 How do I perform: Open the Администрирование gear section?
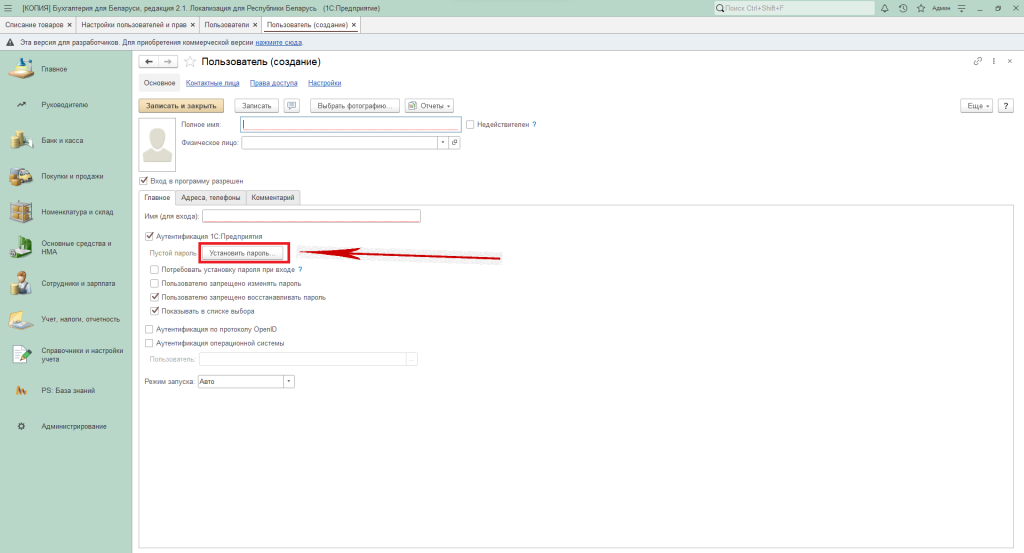(74, 427)
